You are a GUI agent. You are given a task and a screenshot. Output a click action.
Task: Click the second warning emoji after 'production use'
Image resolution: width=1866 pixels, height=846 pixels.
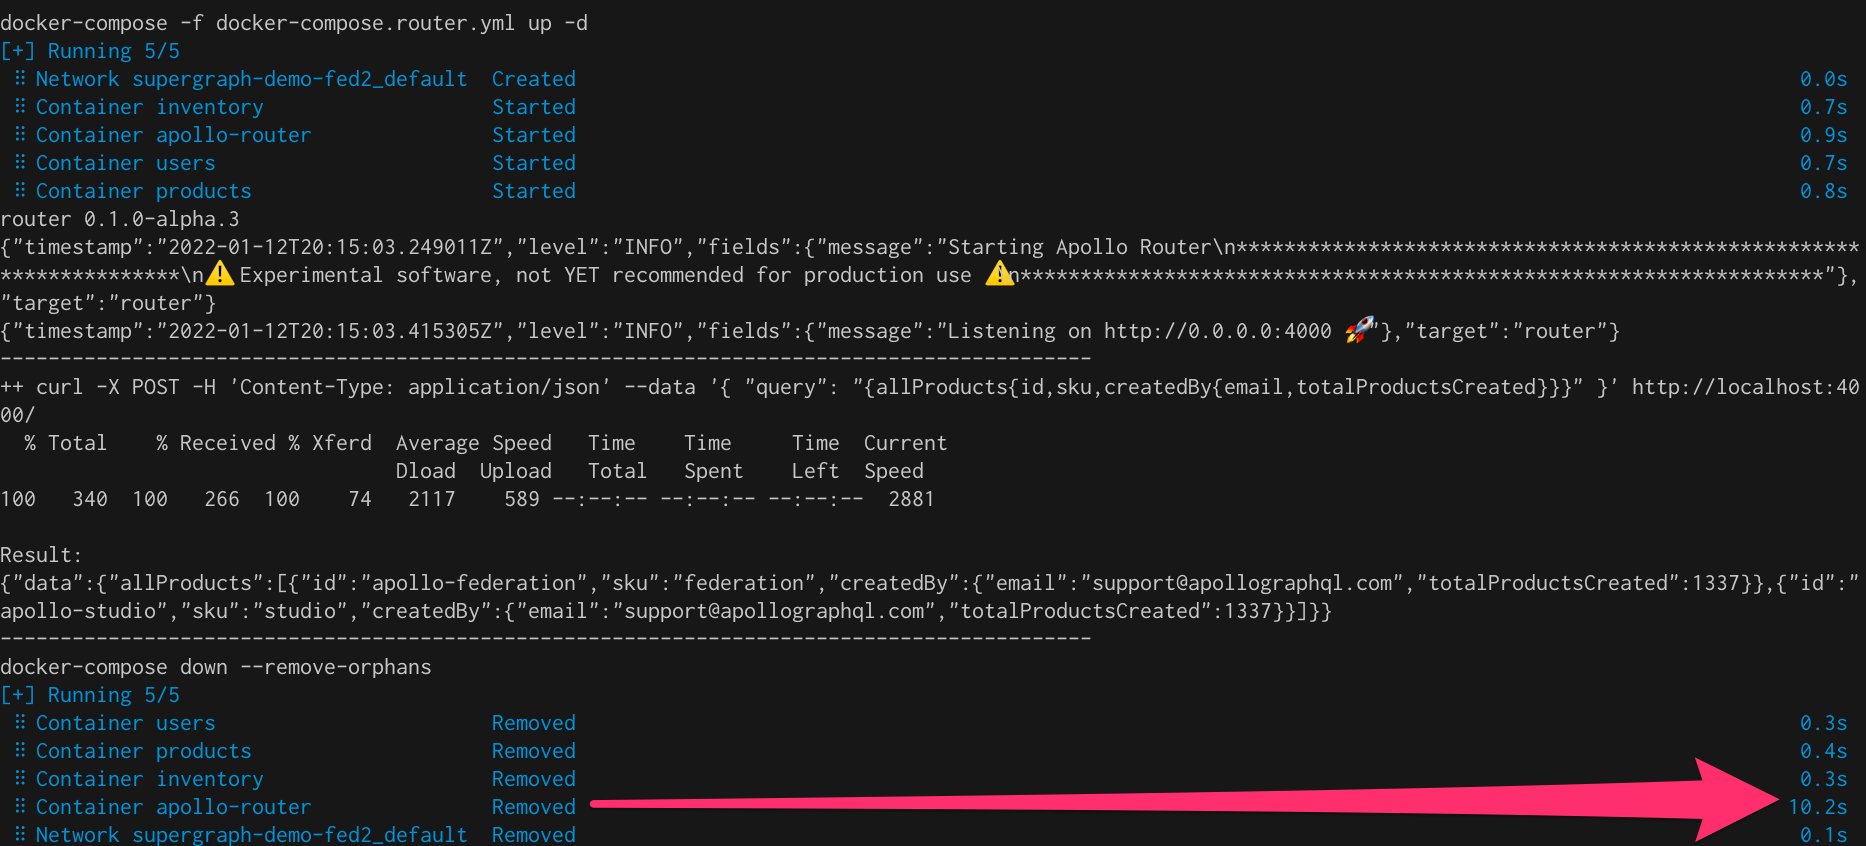999,274
